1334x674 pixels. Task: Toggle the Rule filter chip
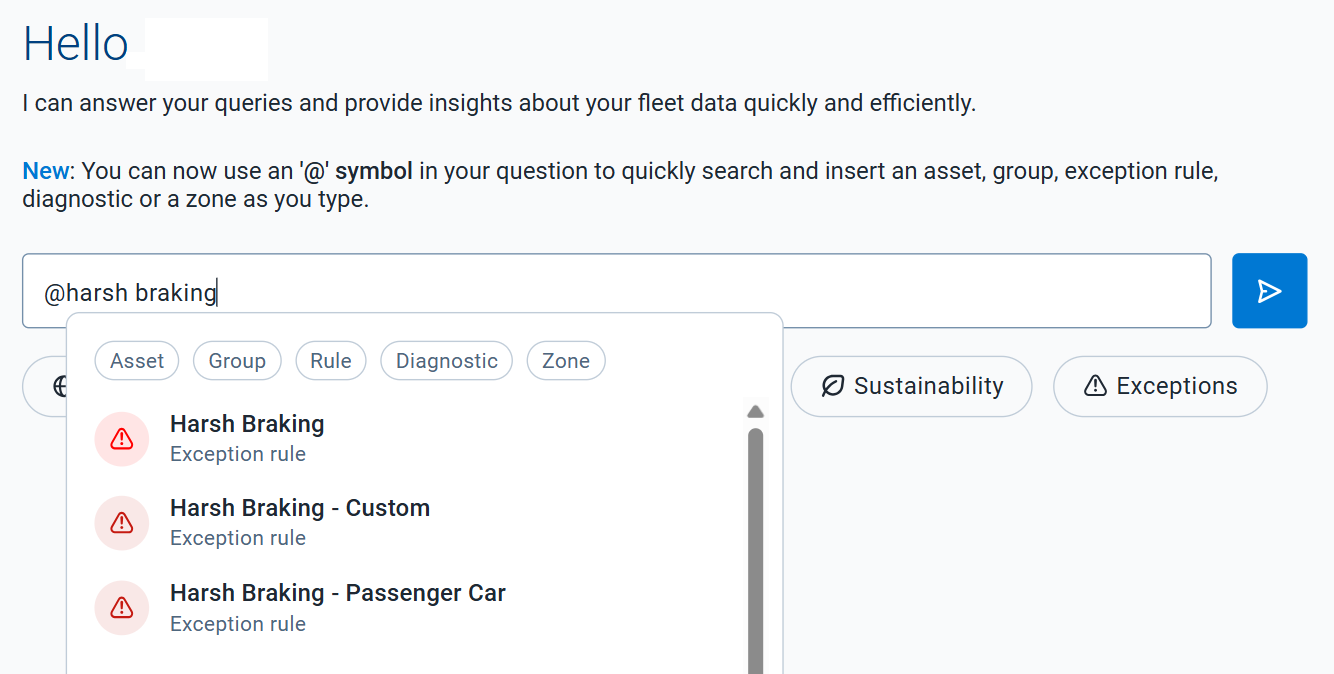331,361
